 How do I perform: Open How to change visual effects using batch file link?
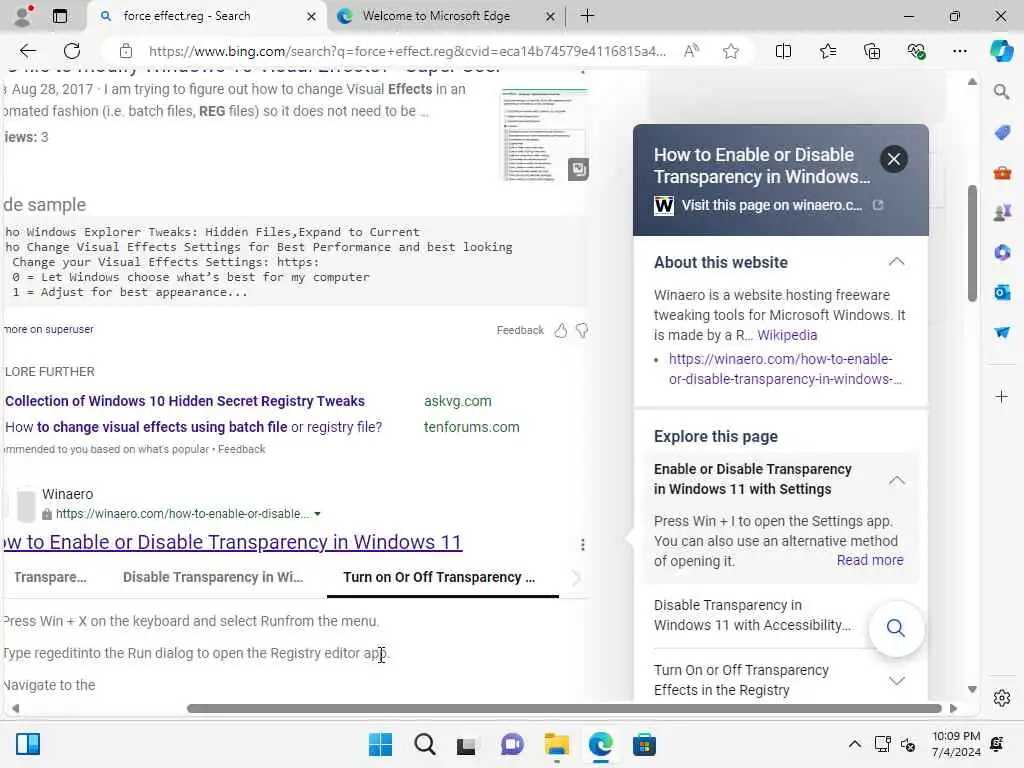tap(193, 427)
